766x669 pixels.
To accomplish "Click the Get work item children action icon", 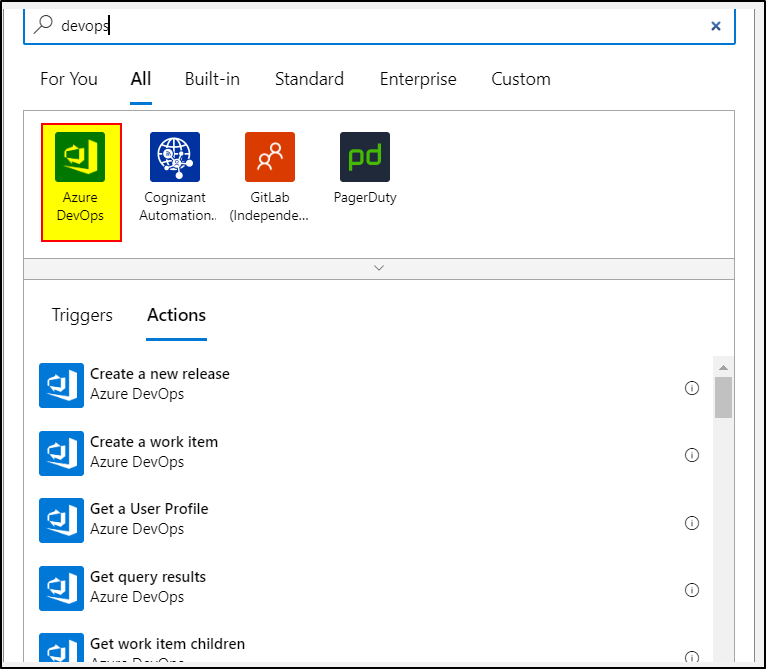I will pyautogui.click(x=62, y=648).
